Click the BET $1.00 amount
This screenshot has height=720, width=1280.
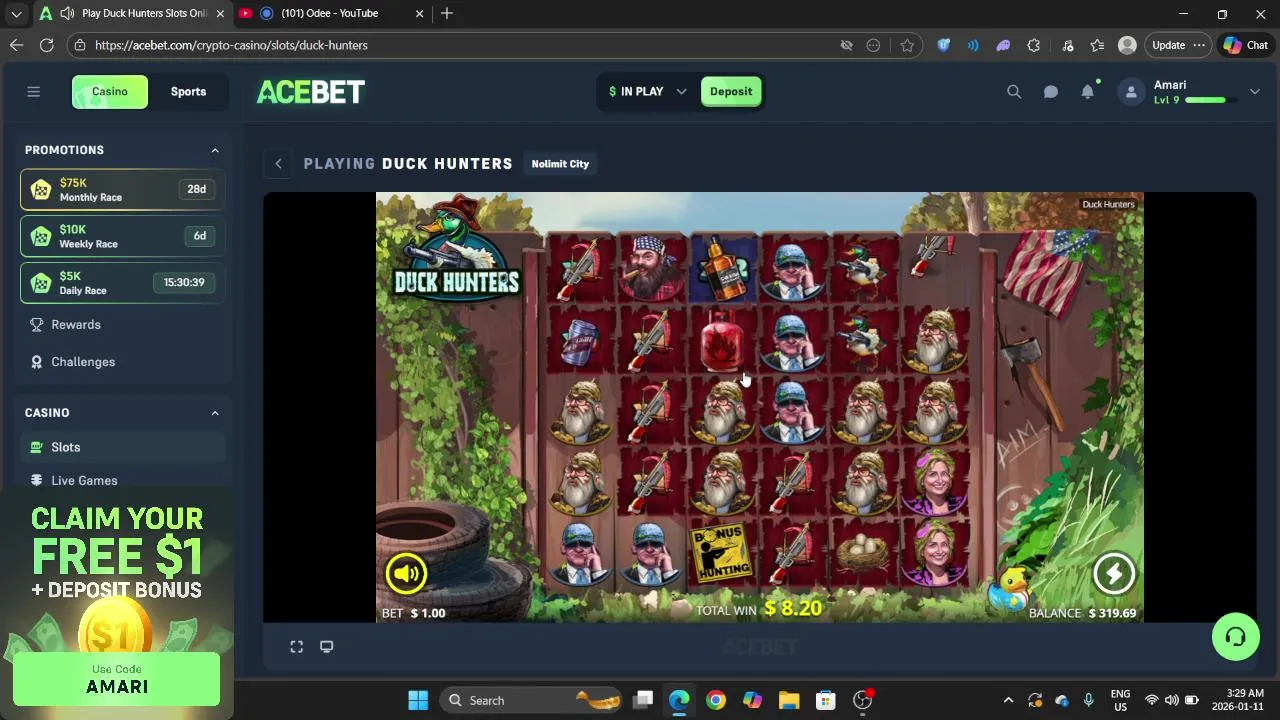[413, 613]
